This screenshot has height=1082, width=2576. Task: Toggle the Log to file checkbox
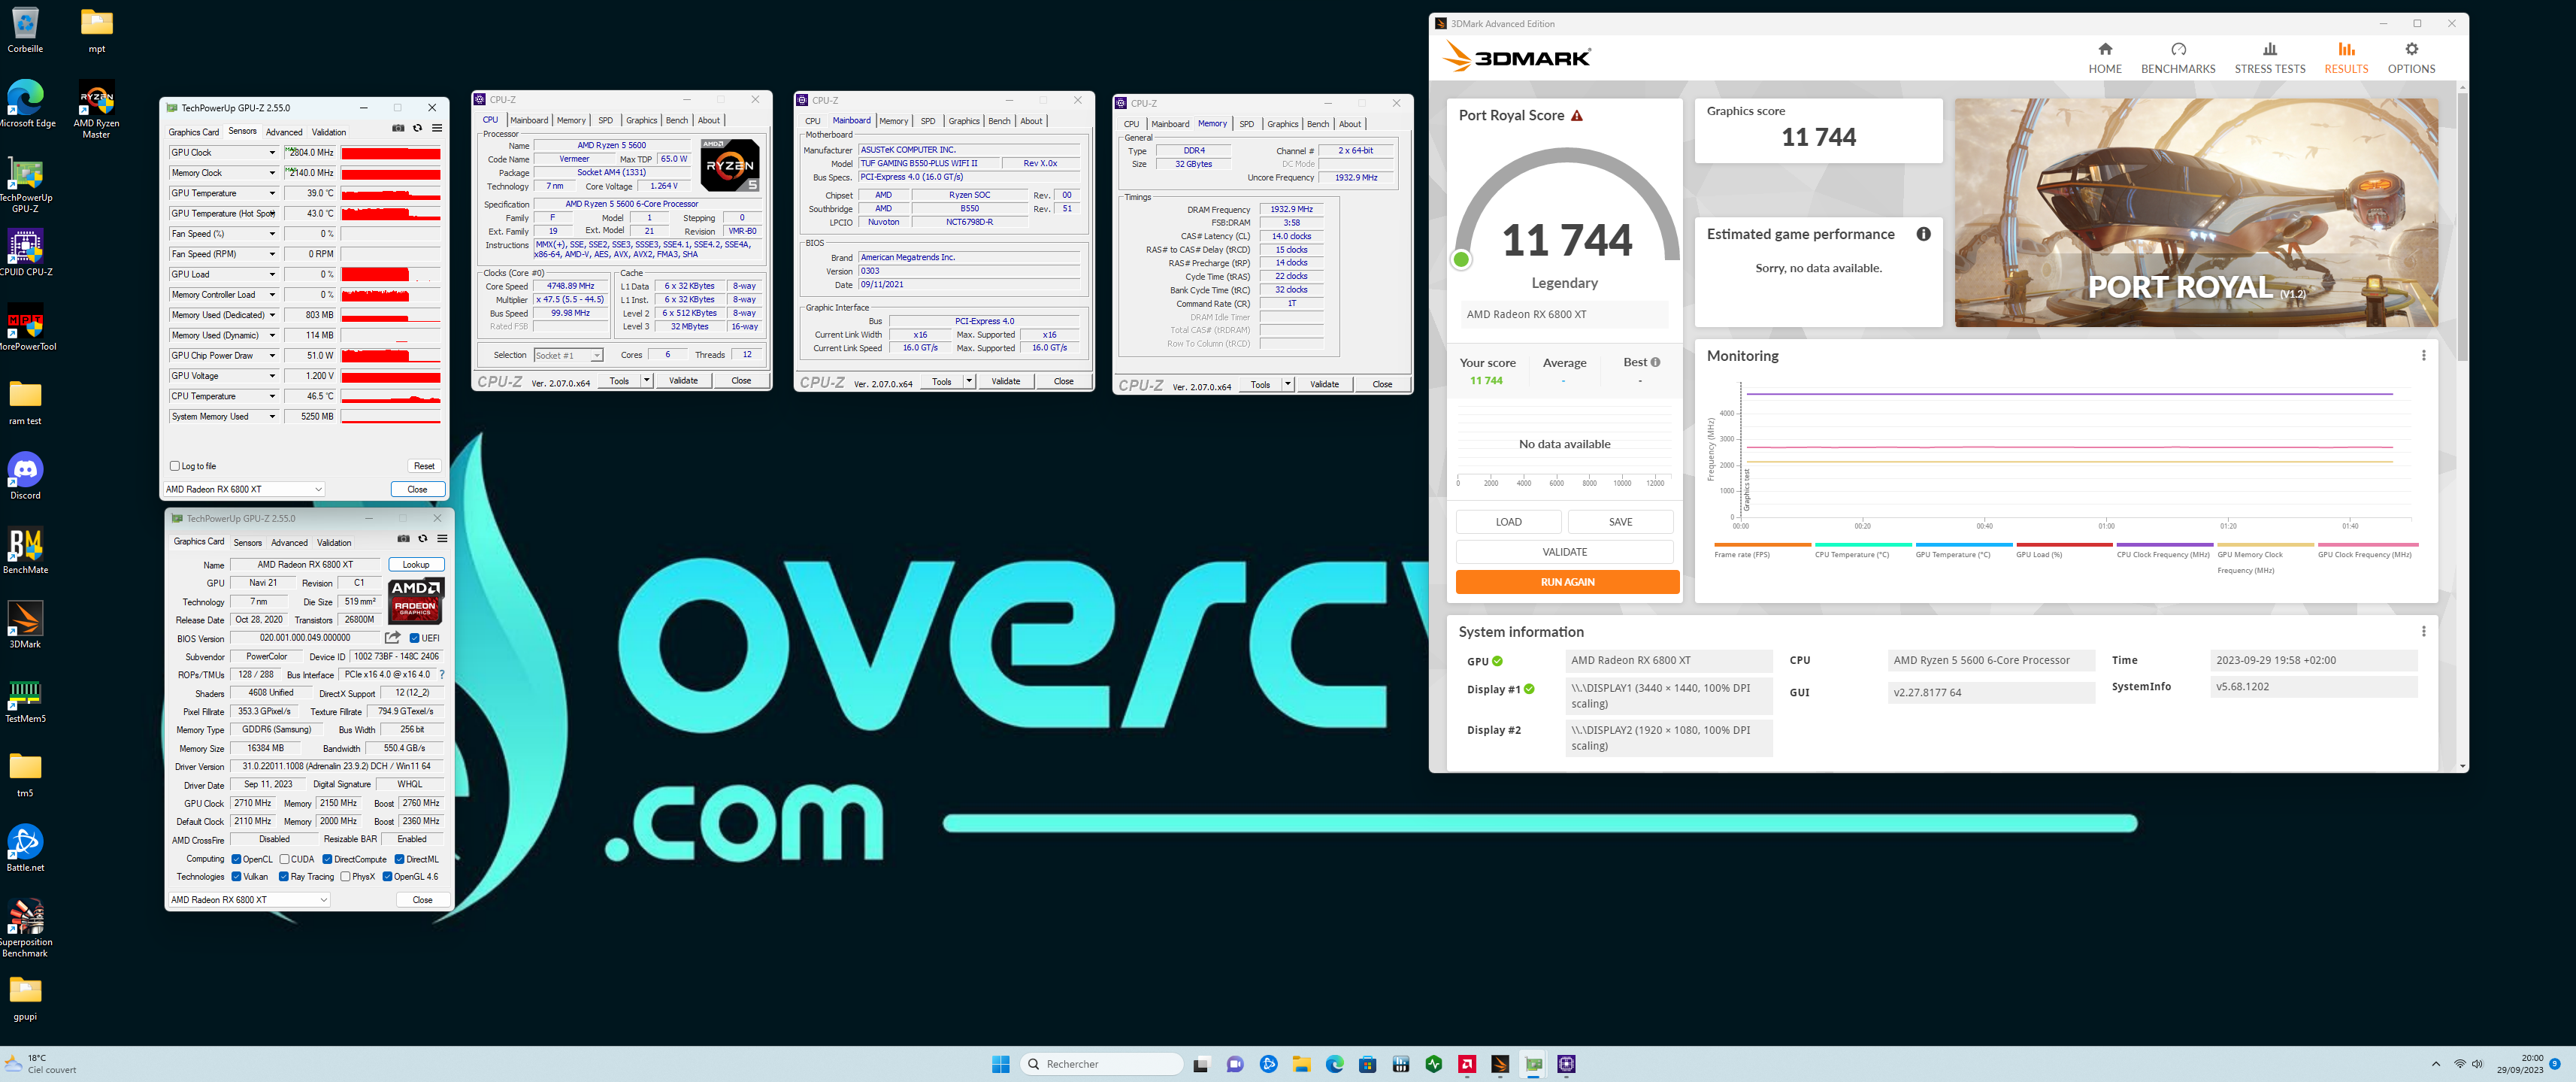tap(175, 466)
